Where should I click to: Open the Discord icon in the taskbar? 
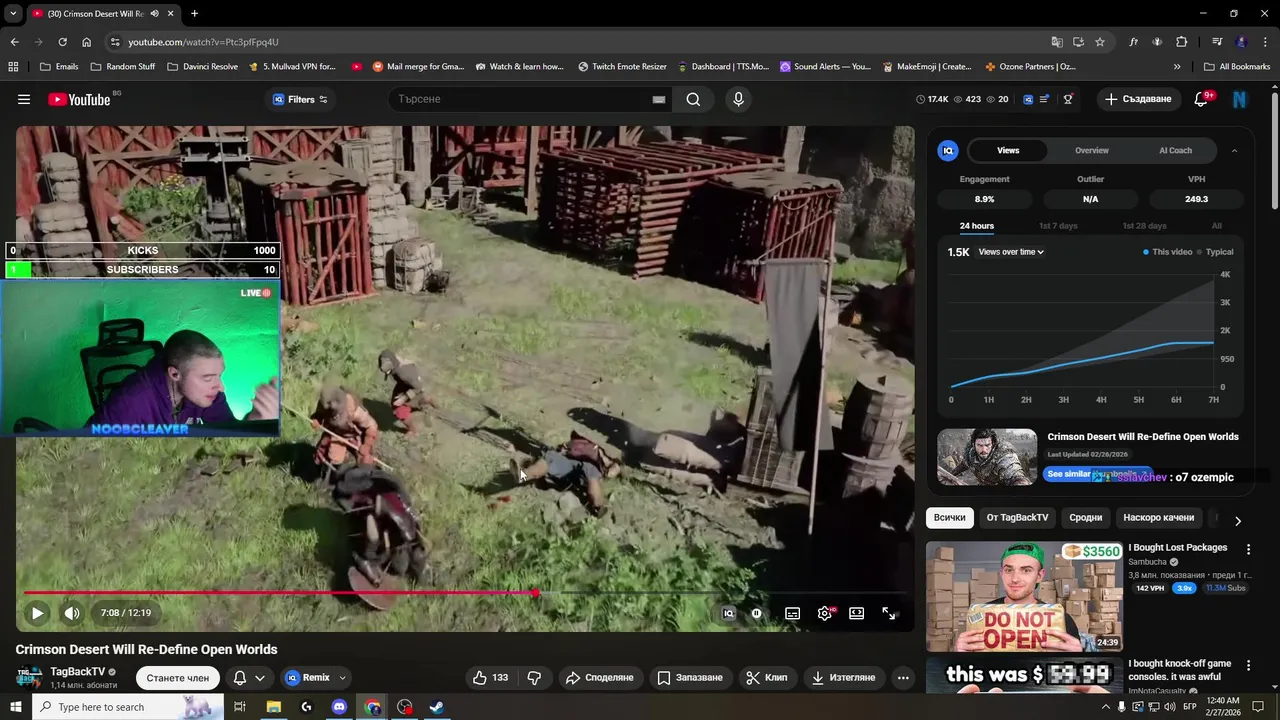[339, 707]
